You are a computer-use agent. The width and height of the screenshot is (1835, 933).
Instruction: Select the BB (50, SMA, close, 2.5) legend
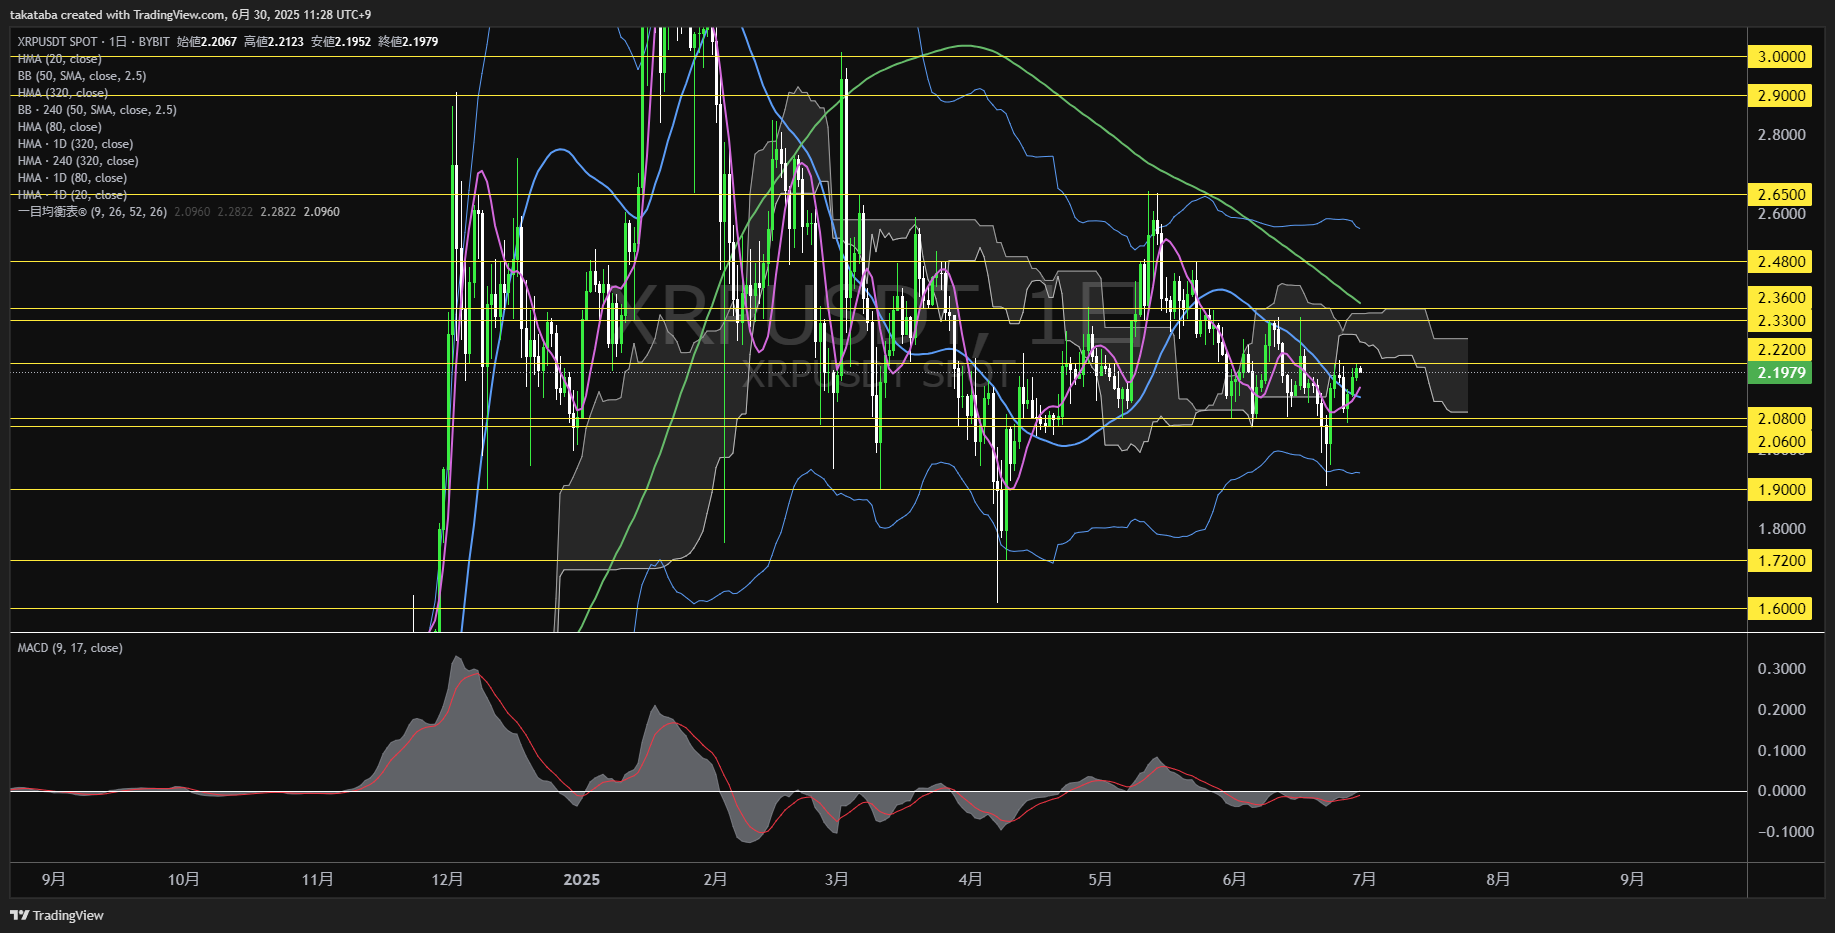(82, 76)
